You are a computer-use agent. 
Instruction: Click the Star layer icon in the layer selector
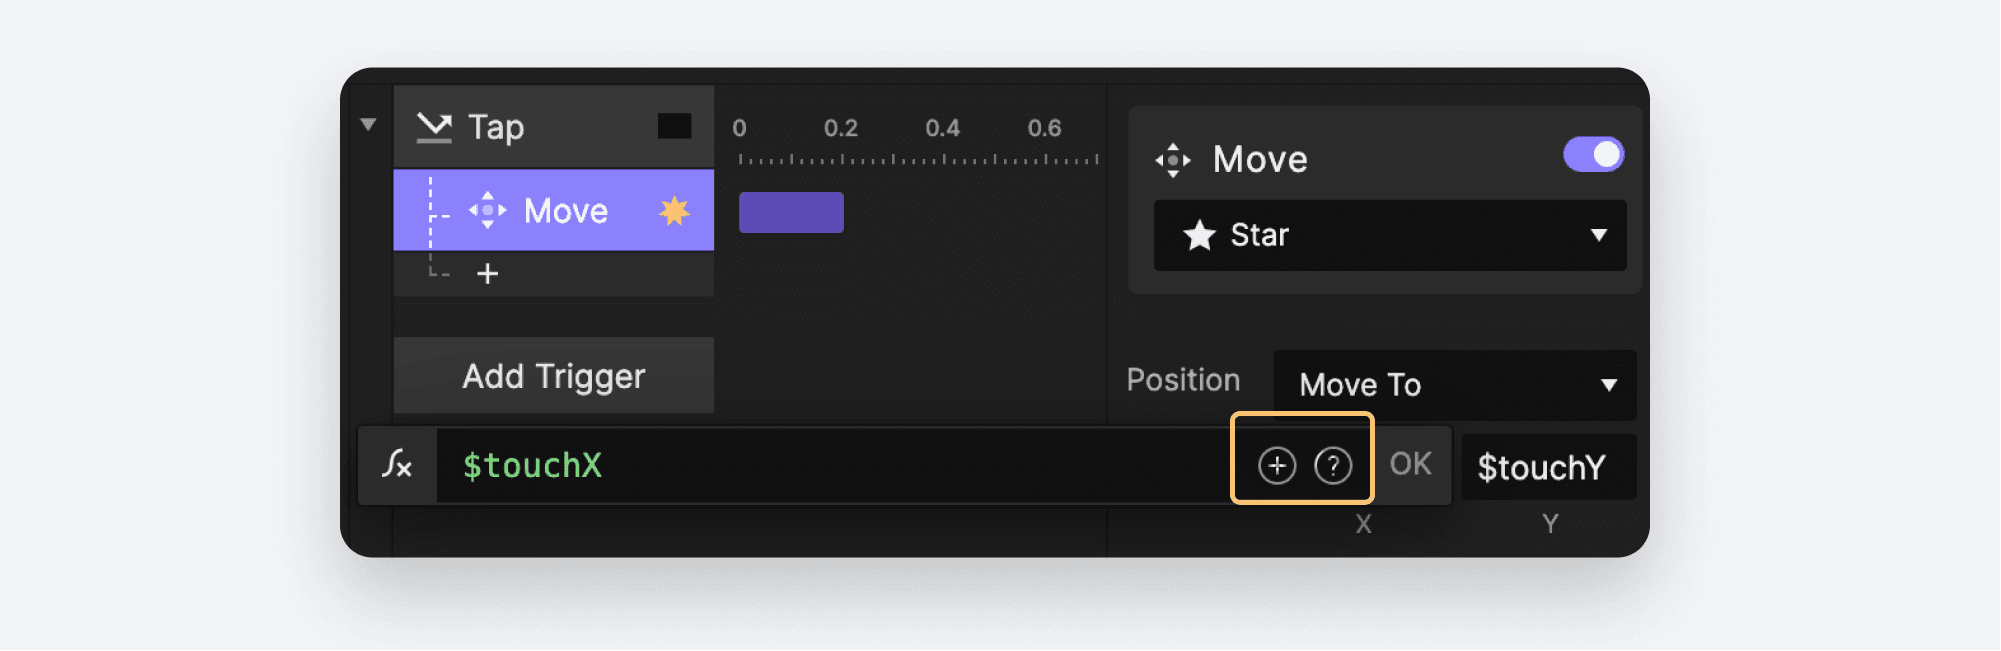[x=1200, y=235]
